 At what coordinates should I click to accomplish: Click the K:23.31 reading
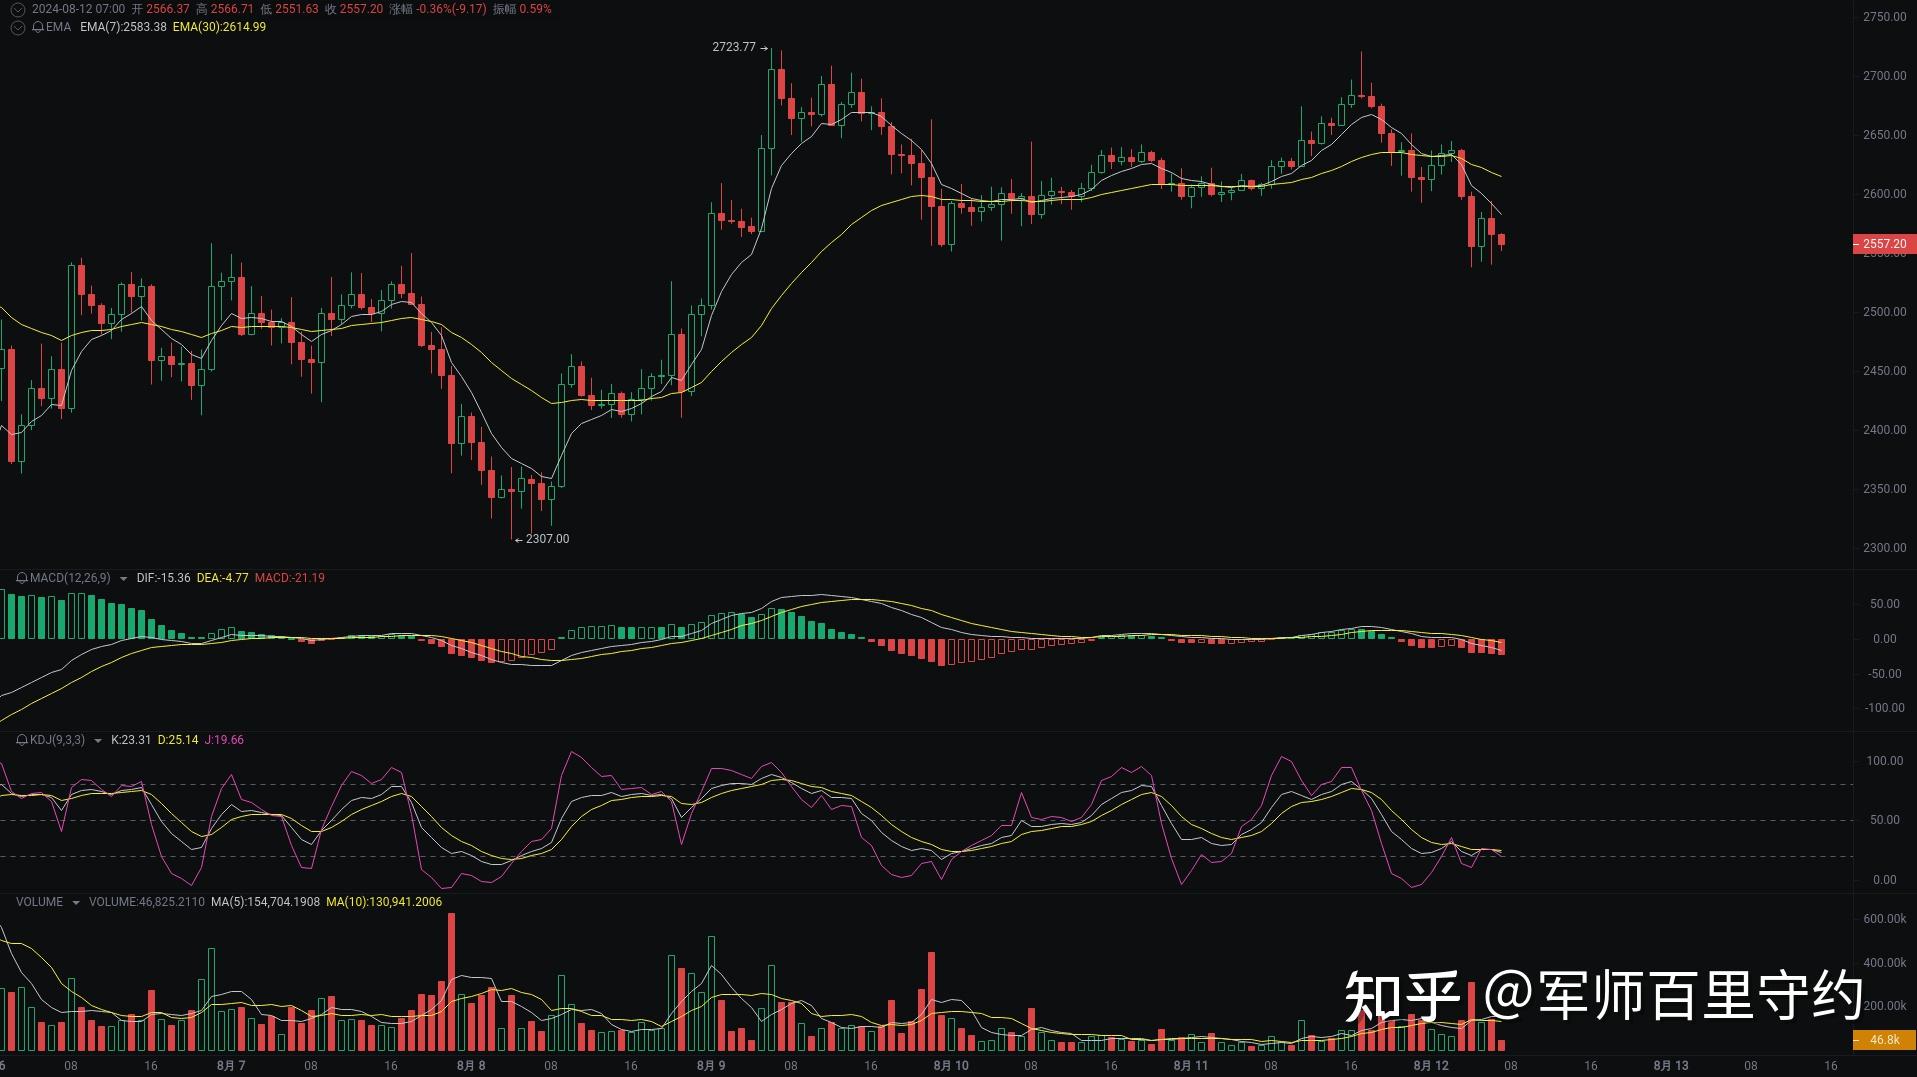(x=131, y=740)
